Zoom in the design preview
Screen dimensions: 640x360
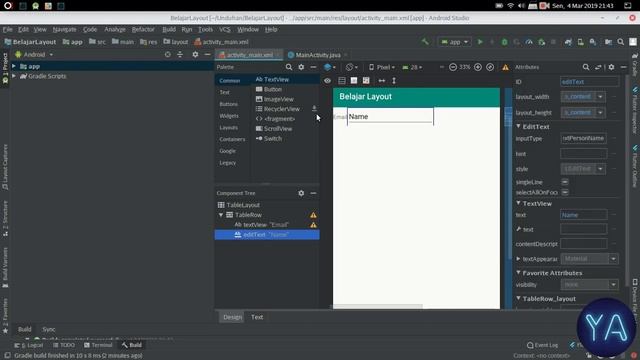(x=478, y=67)
